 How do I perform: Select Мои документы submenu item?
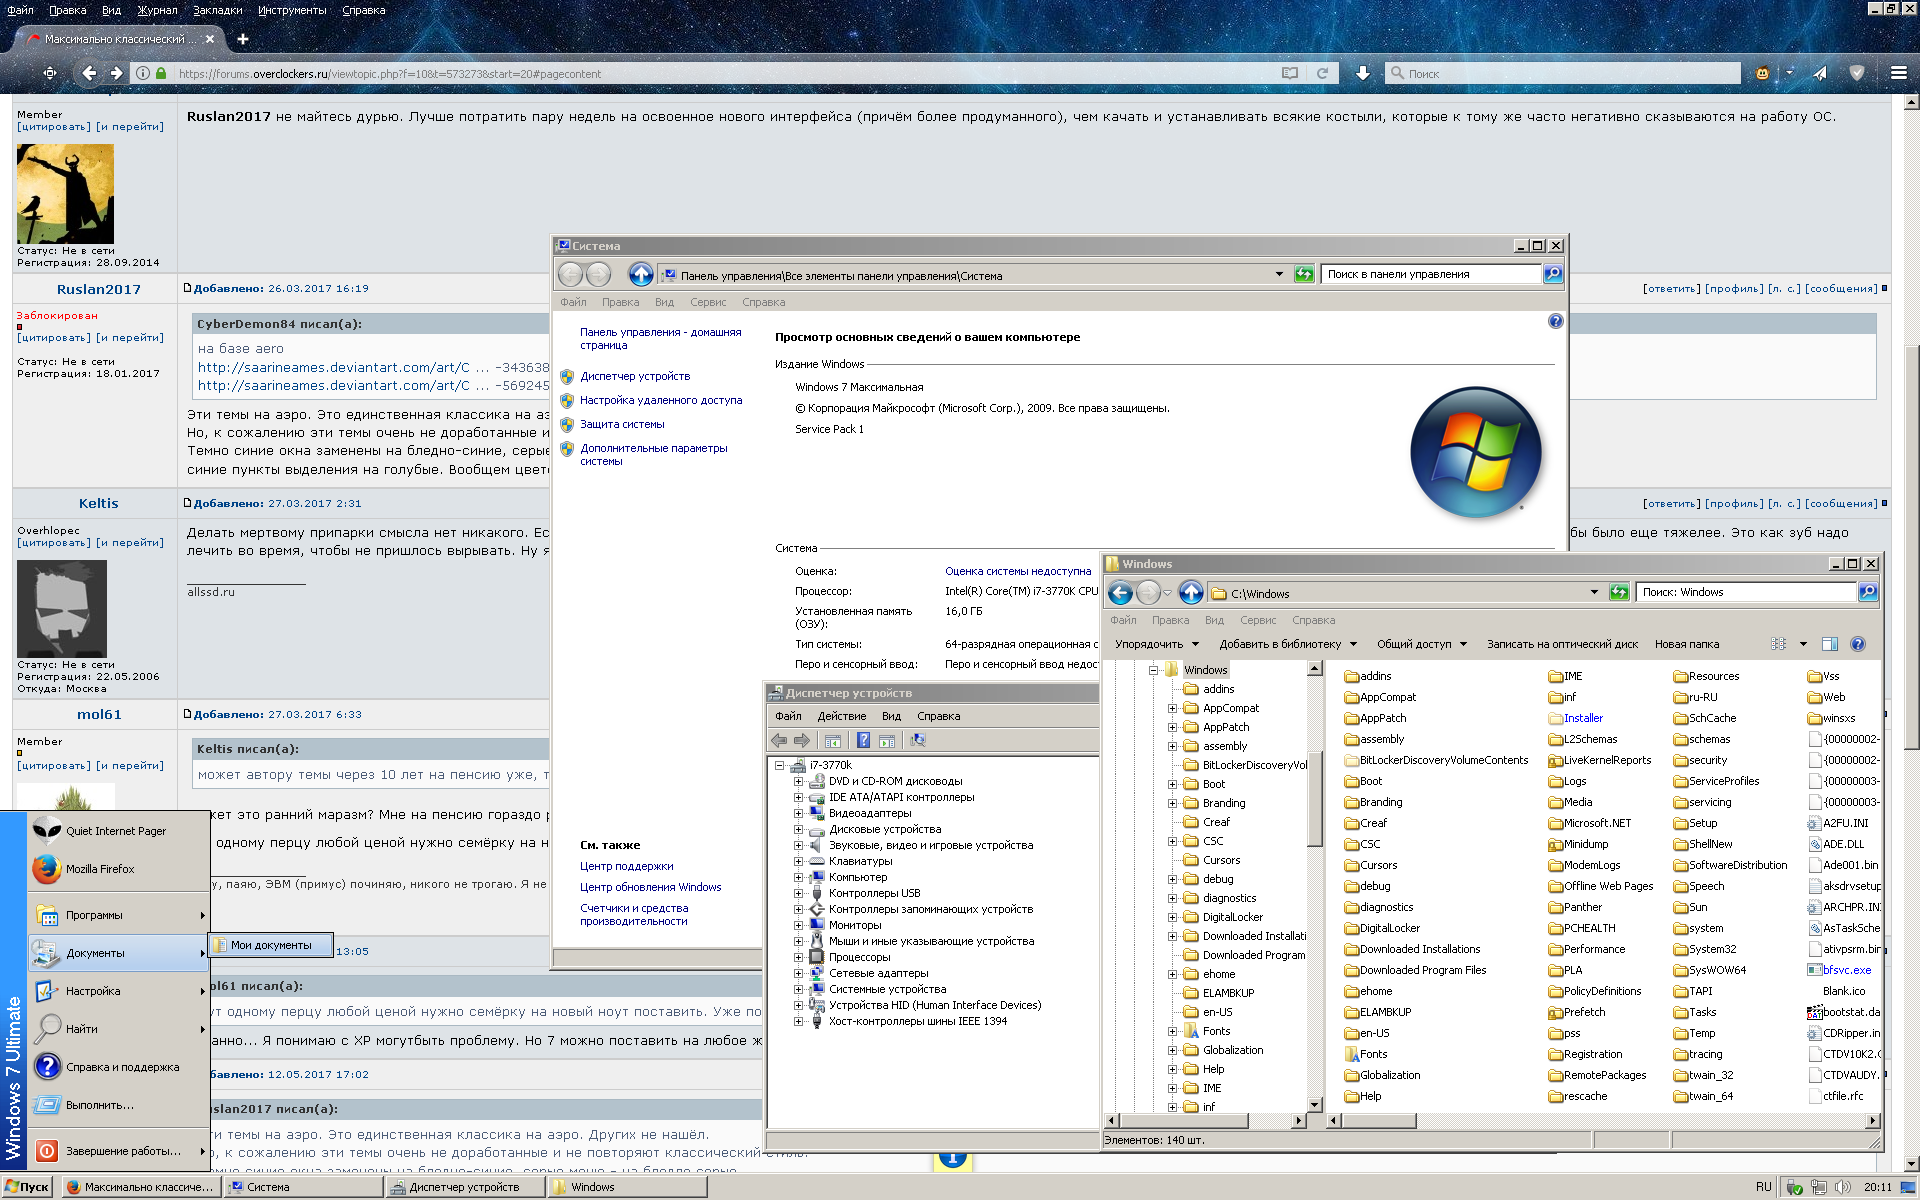[271, 945]
